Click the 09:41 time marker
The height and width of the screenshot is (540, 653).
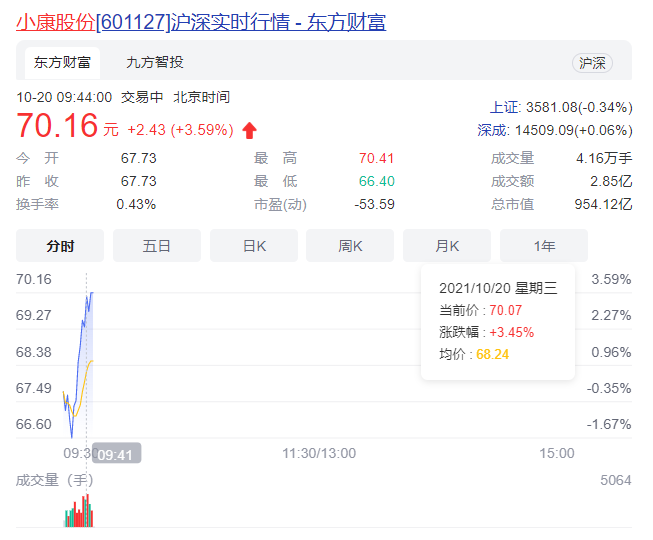[x=116, y=453]
